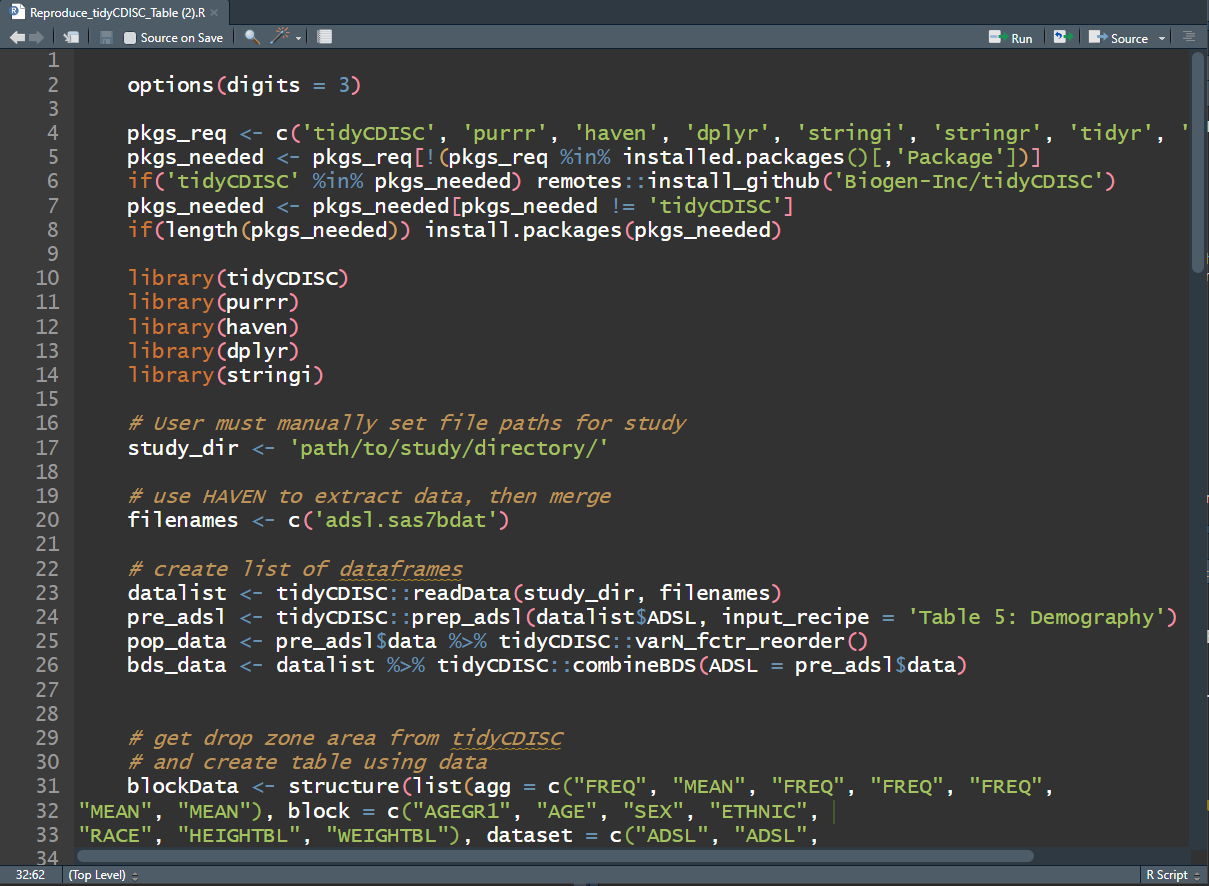Open the Compile Report notebook icon
Viewport: 1209px width, 886px height.
pos(325,37)
